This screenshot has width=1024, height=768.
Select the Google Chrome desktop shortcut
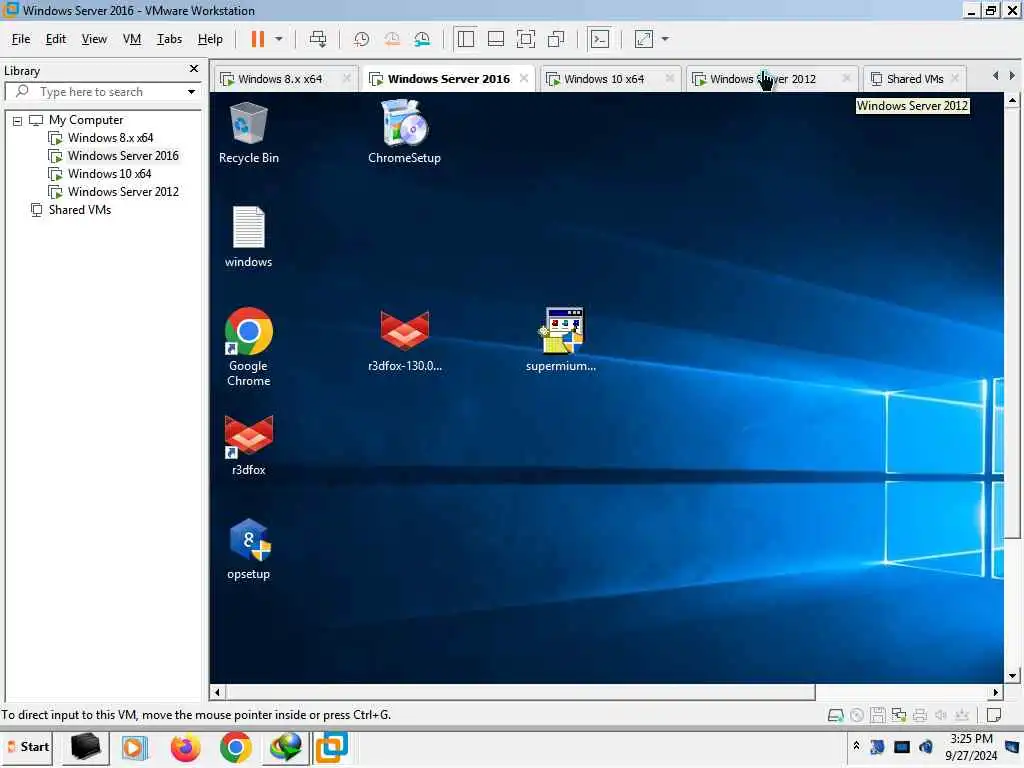pos(248,347)
